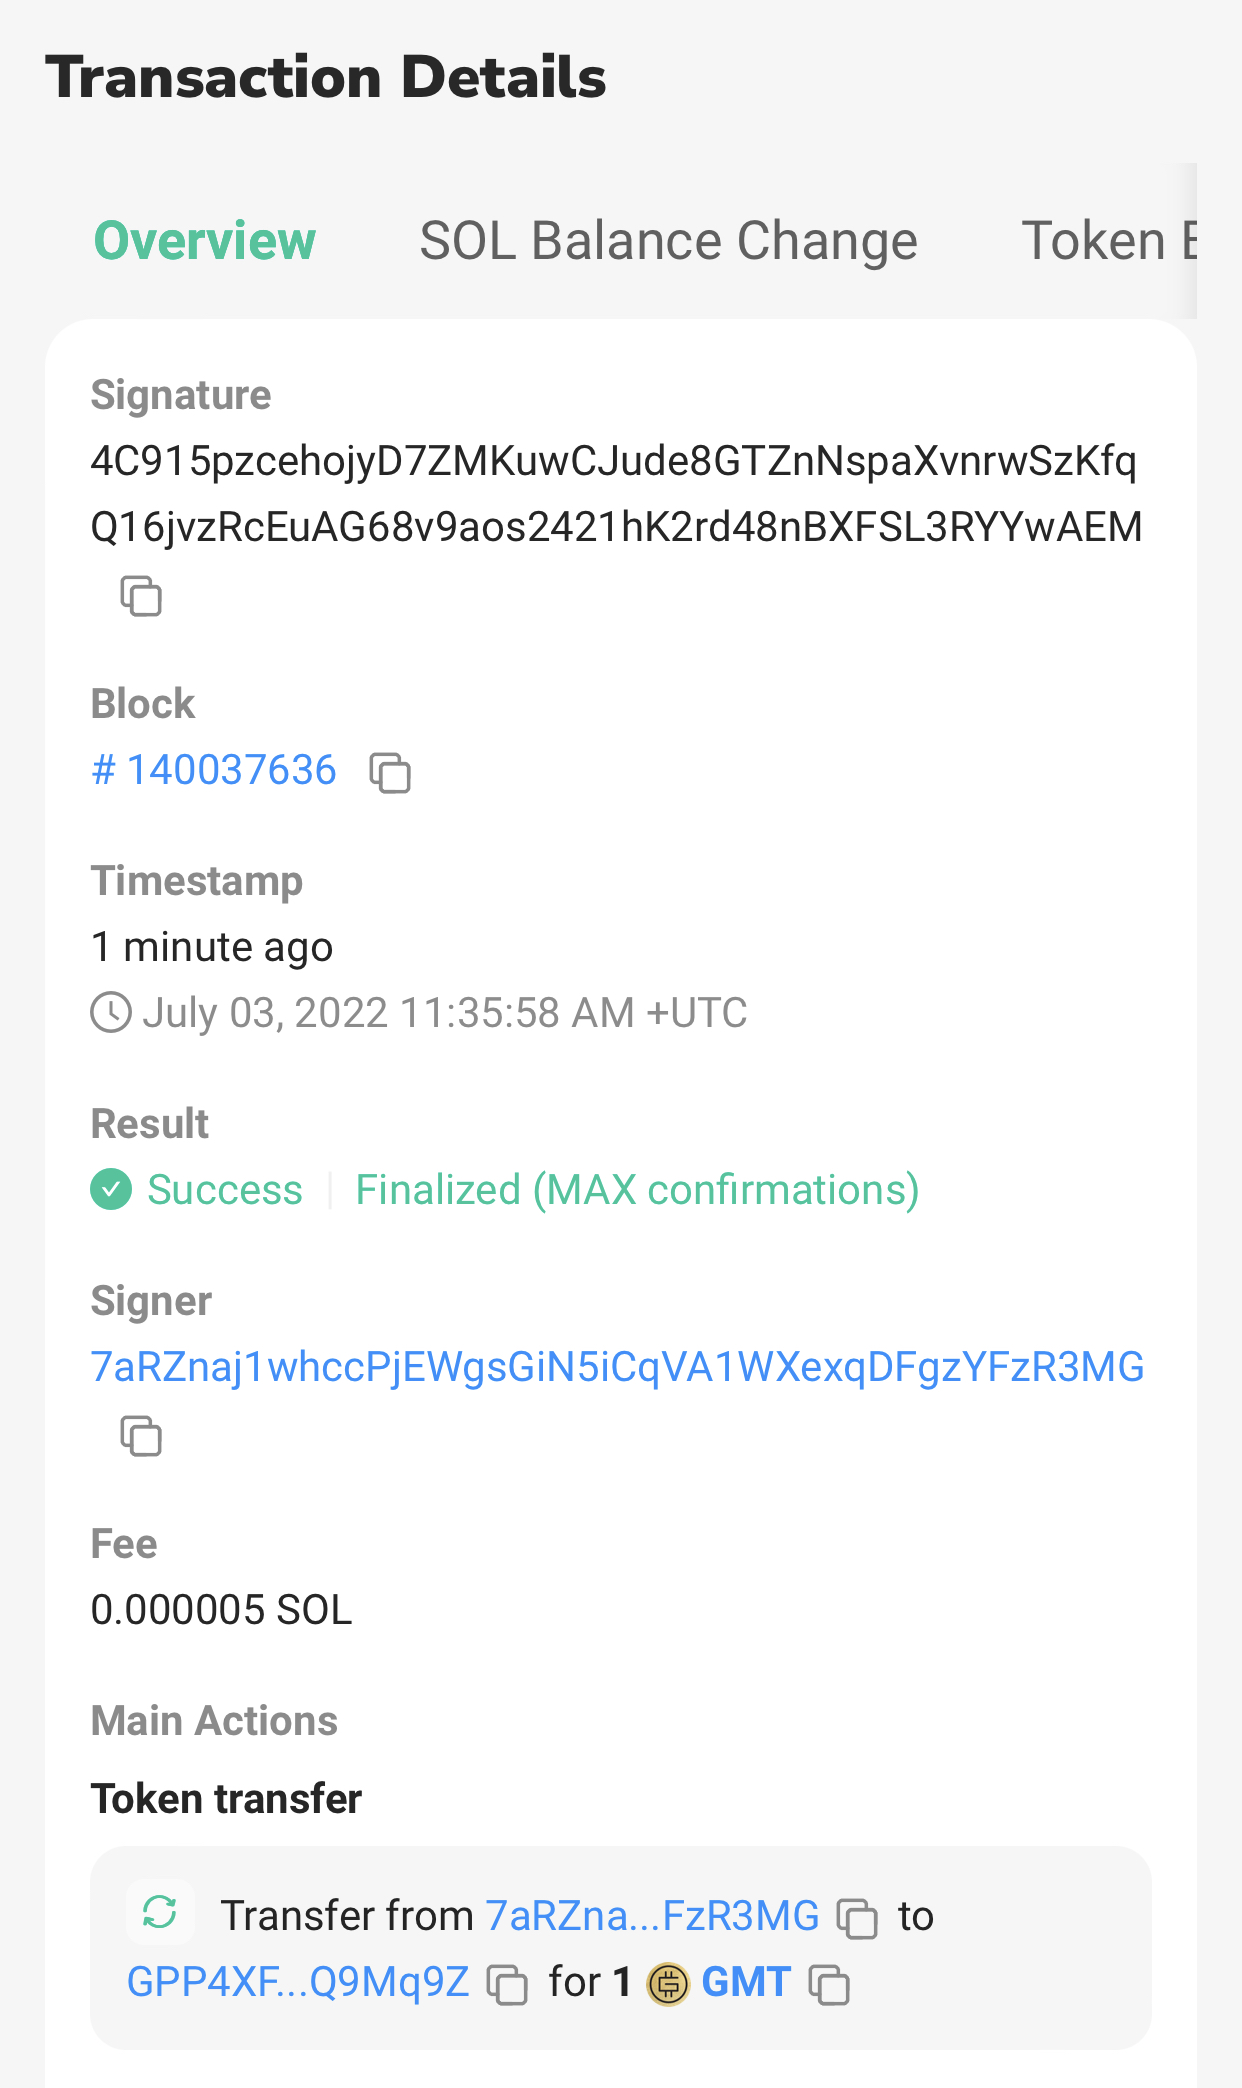Screen dimensions: 1242x2088
Task: Copy the GMT token address
Action: [829, 1984]
